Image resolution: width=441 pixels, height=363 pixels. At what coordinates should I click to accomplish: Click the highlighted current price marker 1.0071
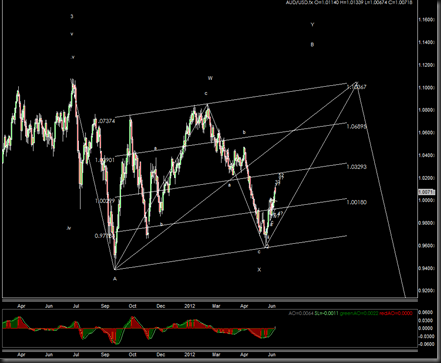(x=426, y=192)
